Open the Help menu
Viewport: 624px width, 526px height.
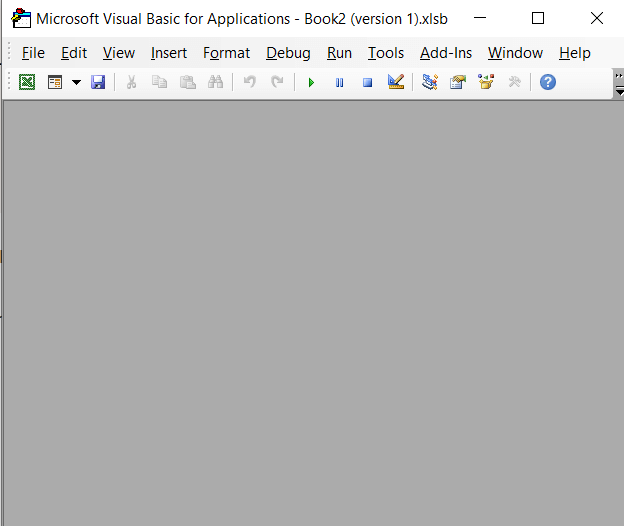pyautogui.click(x=575, y=53)
